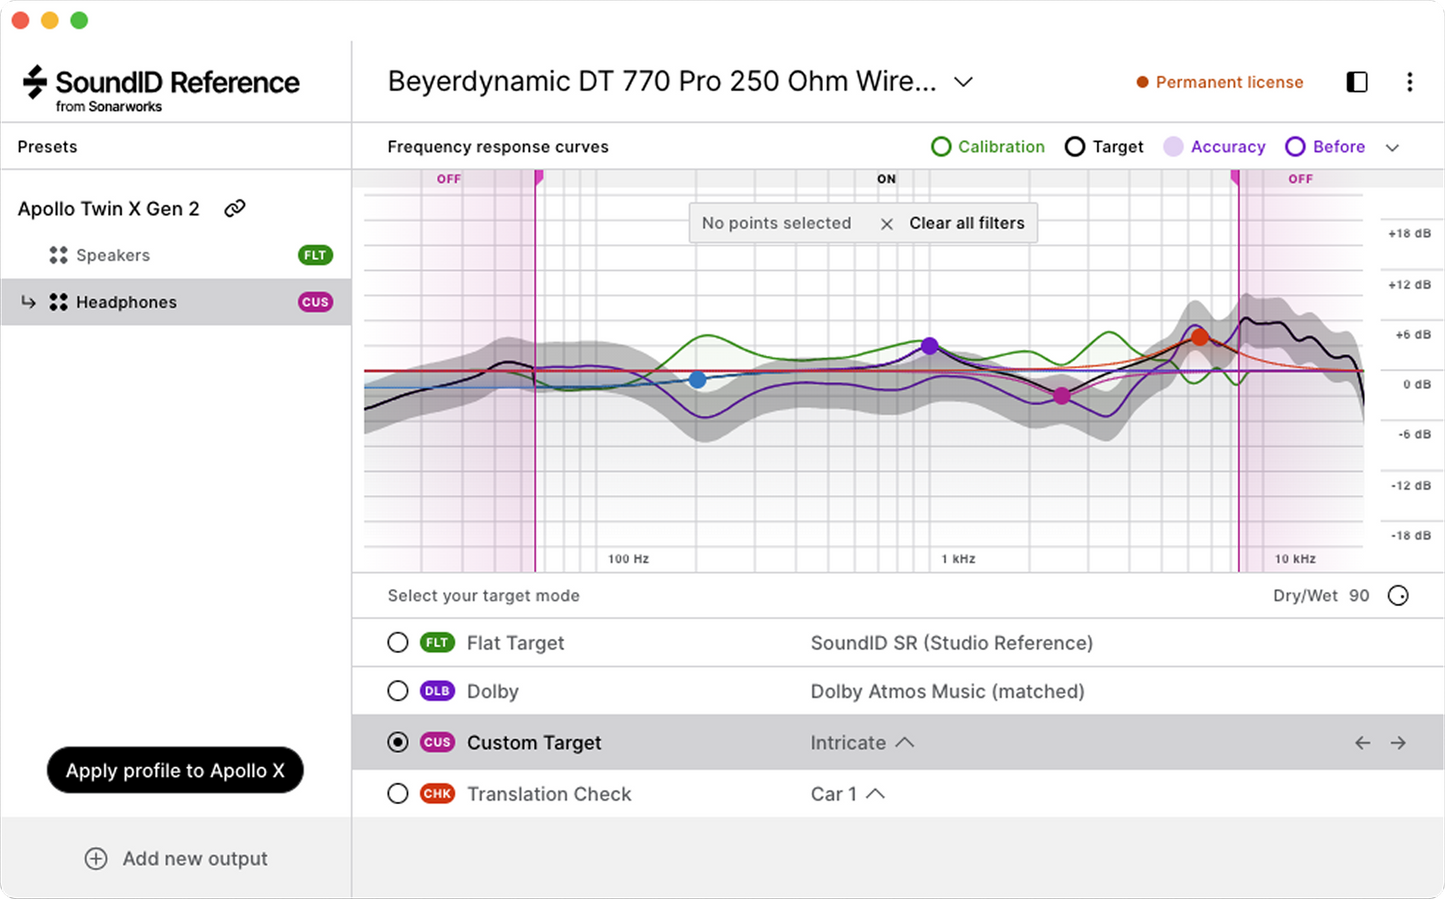
Task: Open the three-dot overflow menu
Action: pos(1410,82)
